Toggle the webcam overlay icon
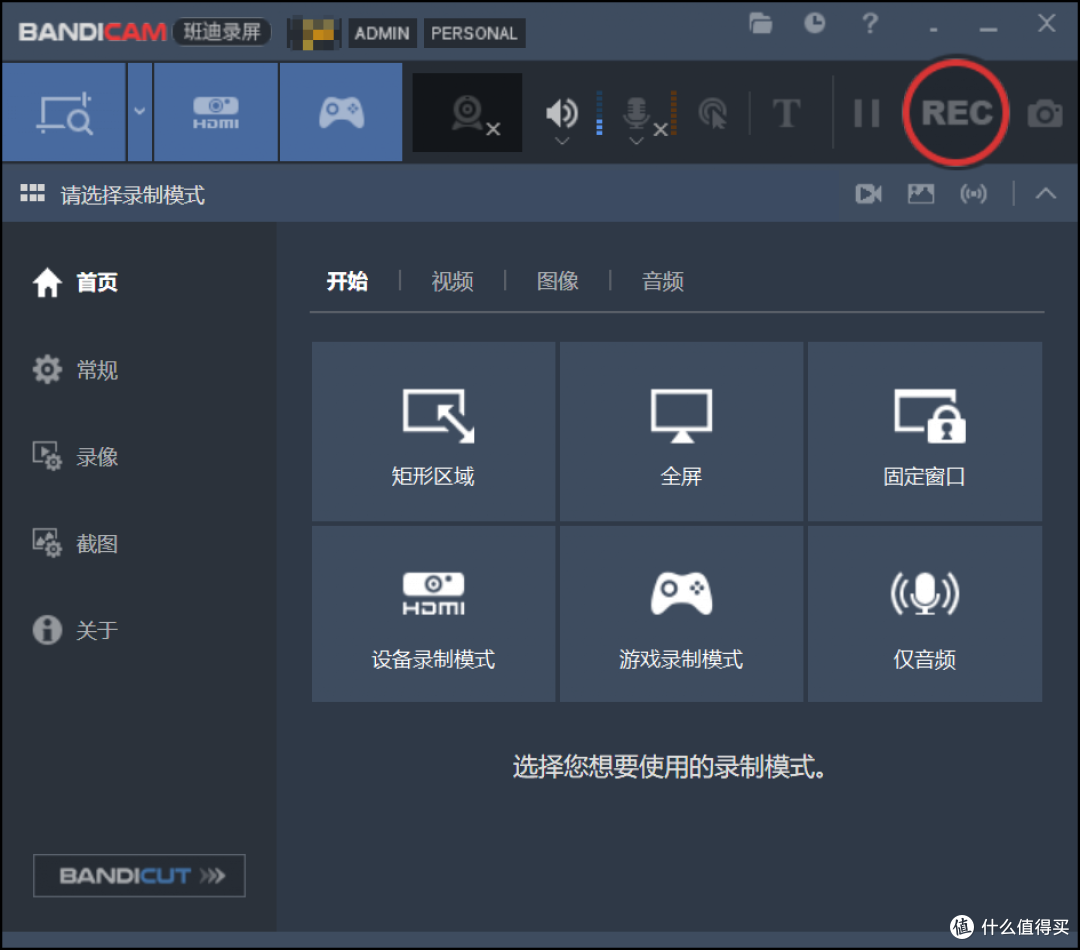 [468, 112]
